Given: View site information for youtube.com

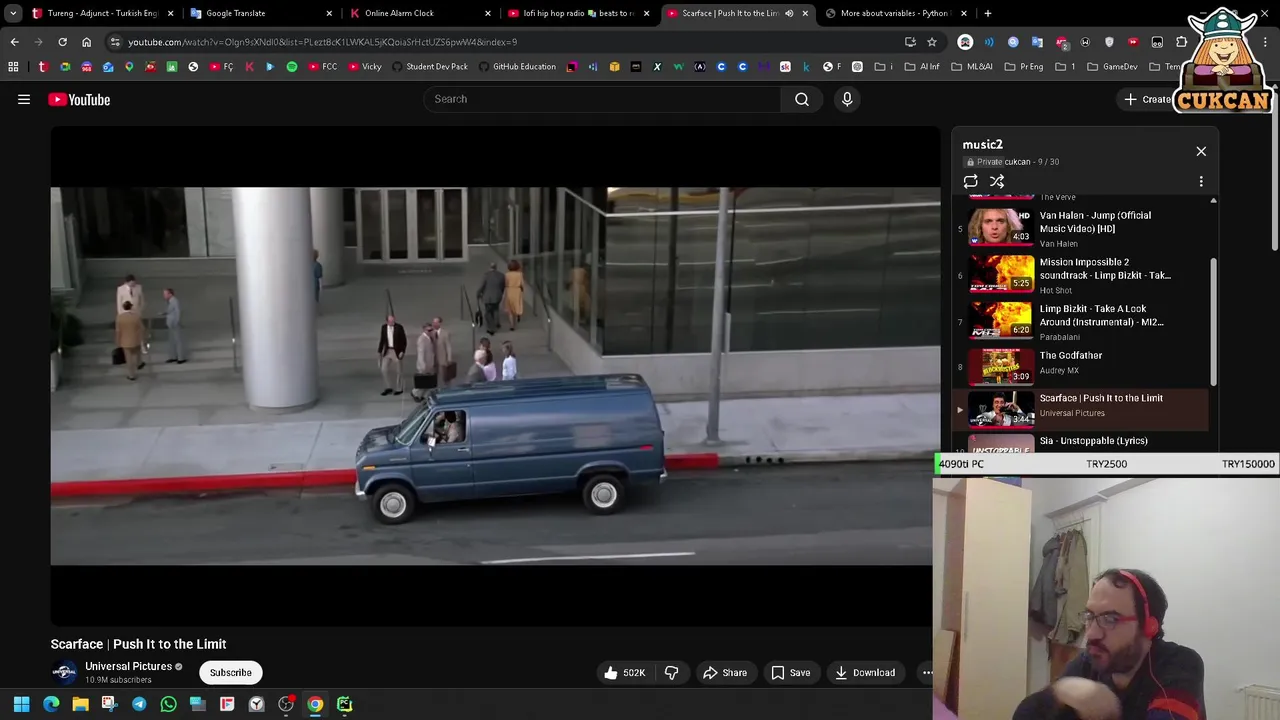Looking at the screenshot, I should pos(115,42).
